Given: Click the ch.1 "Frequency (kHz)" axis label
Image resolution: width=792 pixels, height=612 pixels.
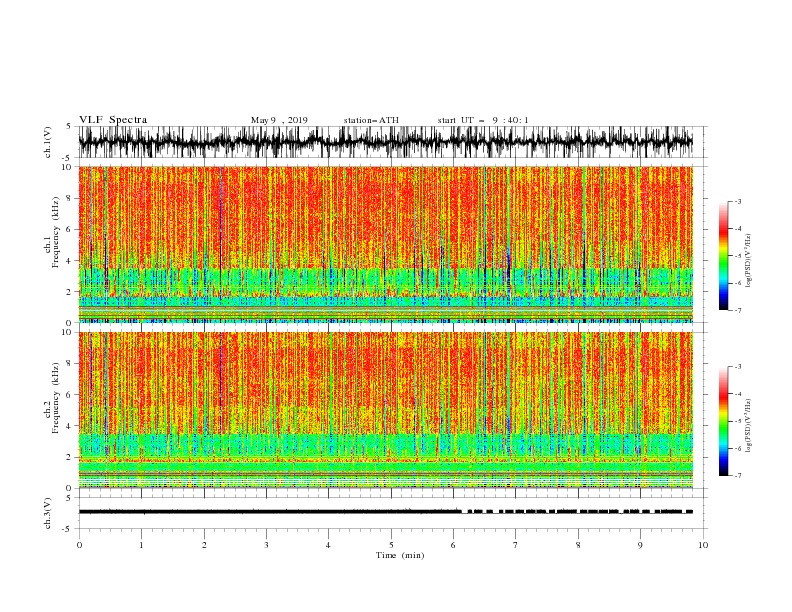Looking at the screenshot, I should [56, 232].
